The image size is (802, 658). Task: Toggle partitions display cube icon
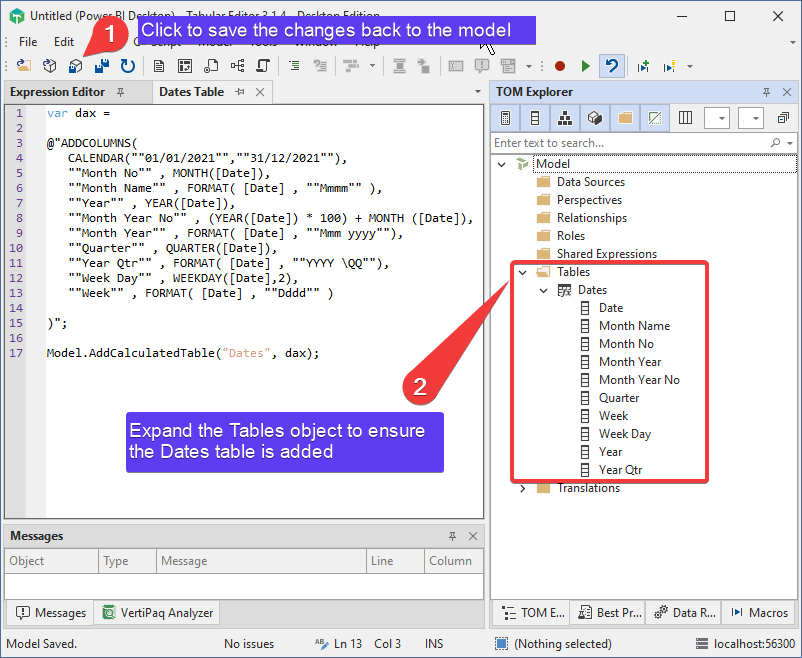(595, 118)
